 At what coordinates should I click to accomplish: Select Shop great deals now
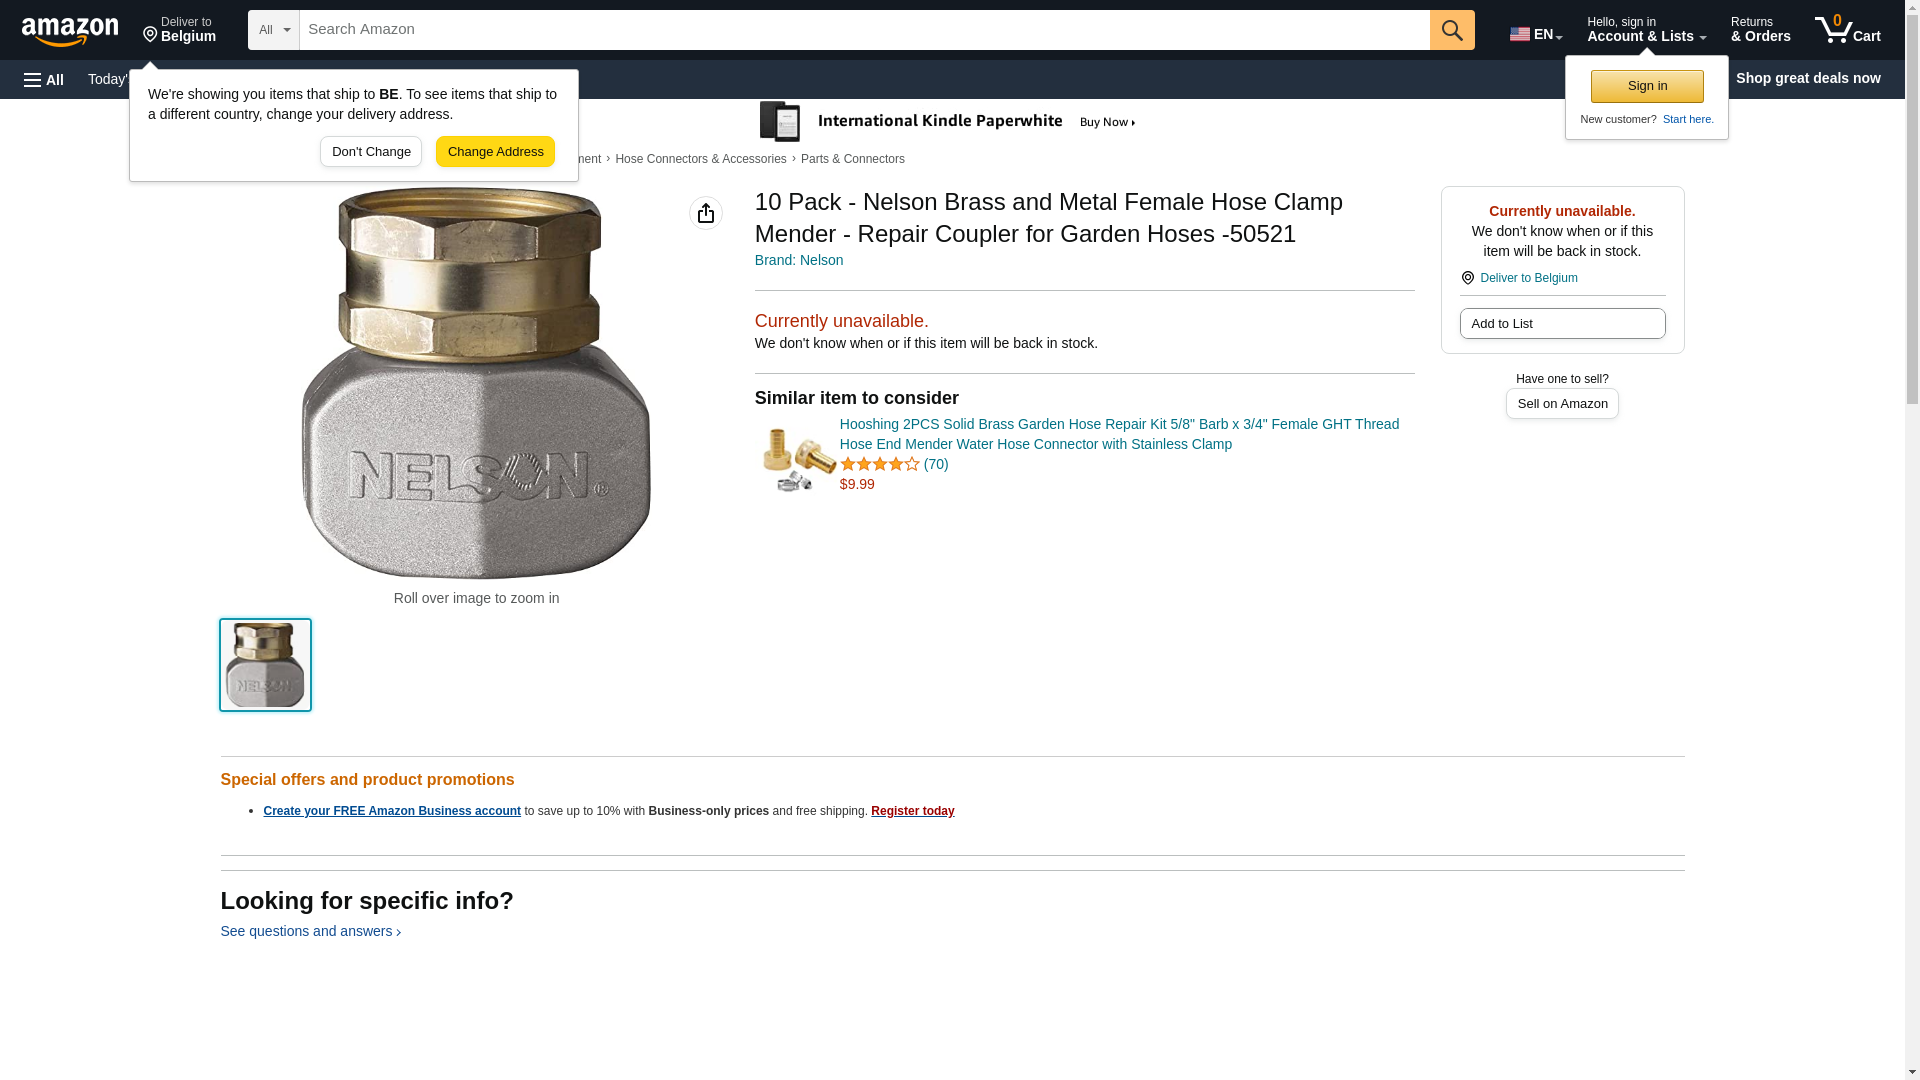click(x=1807, y=78)
